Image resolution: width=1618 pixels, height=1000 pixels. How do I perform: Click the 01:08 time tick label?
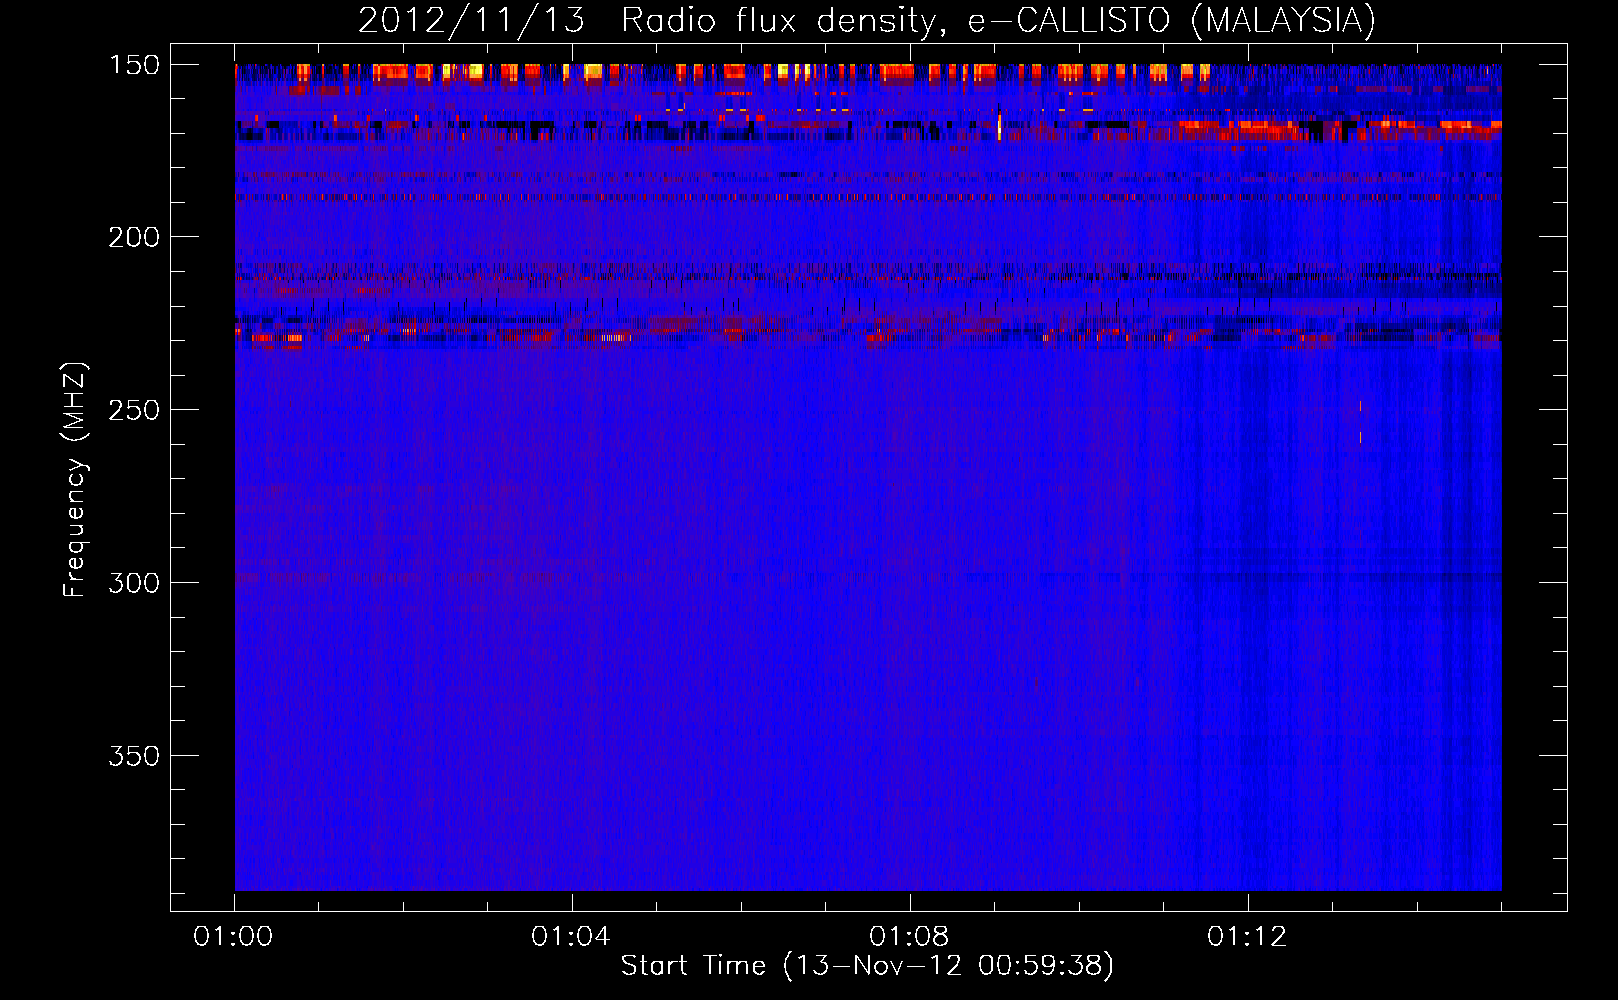point(909,937)
